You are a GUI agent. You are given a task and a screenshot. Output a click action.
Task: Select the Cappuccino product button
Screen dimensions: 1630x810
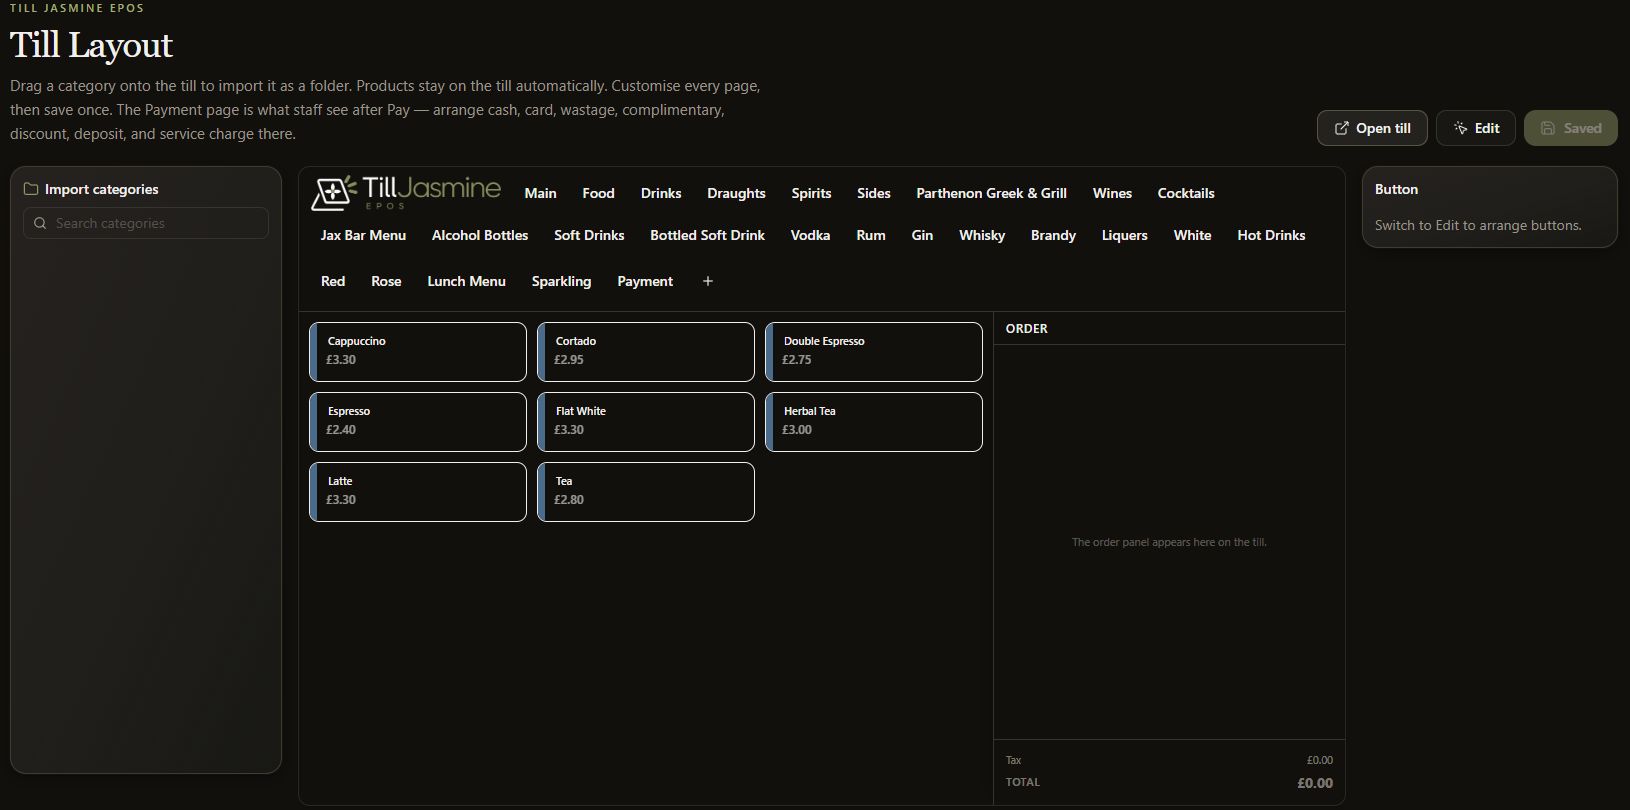418,352
